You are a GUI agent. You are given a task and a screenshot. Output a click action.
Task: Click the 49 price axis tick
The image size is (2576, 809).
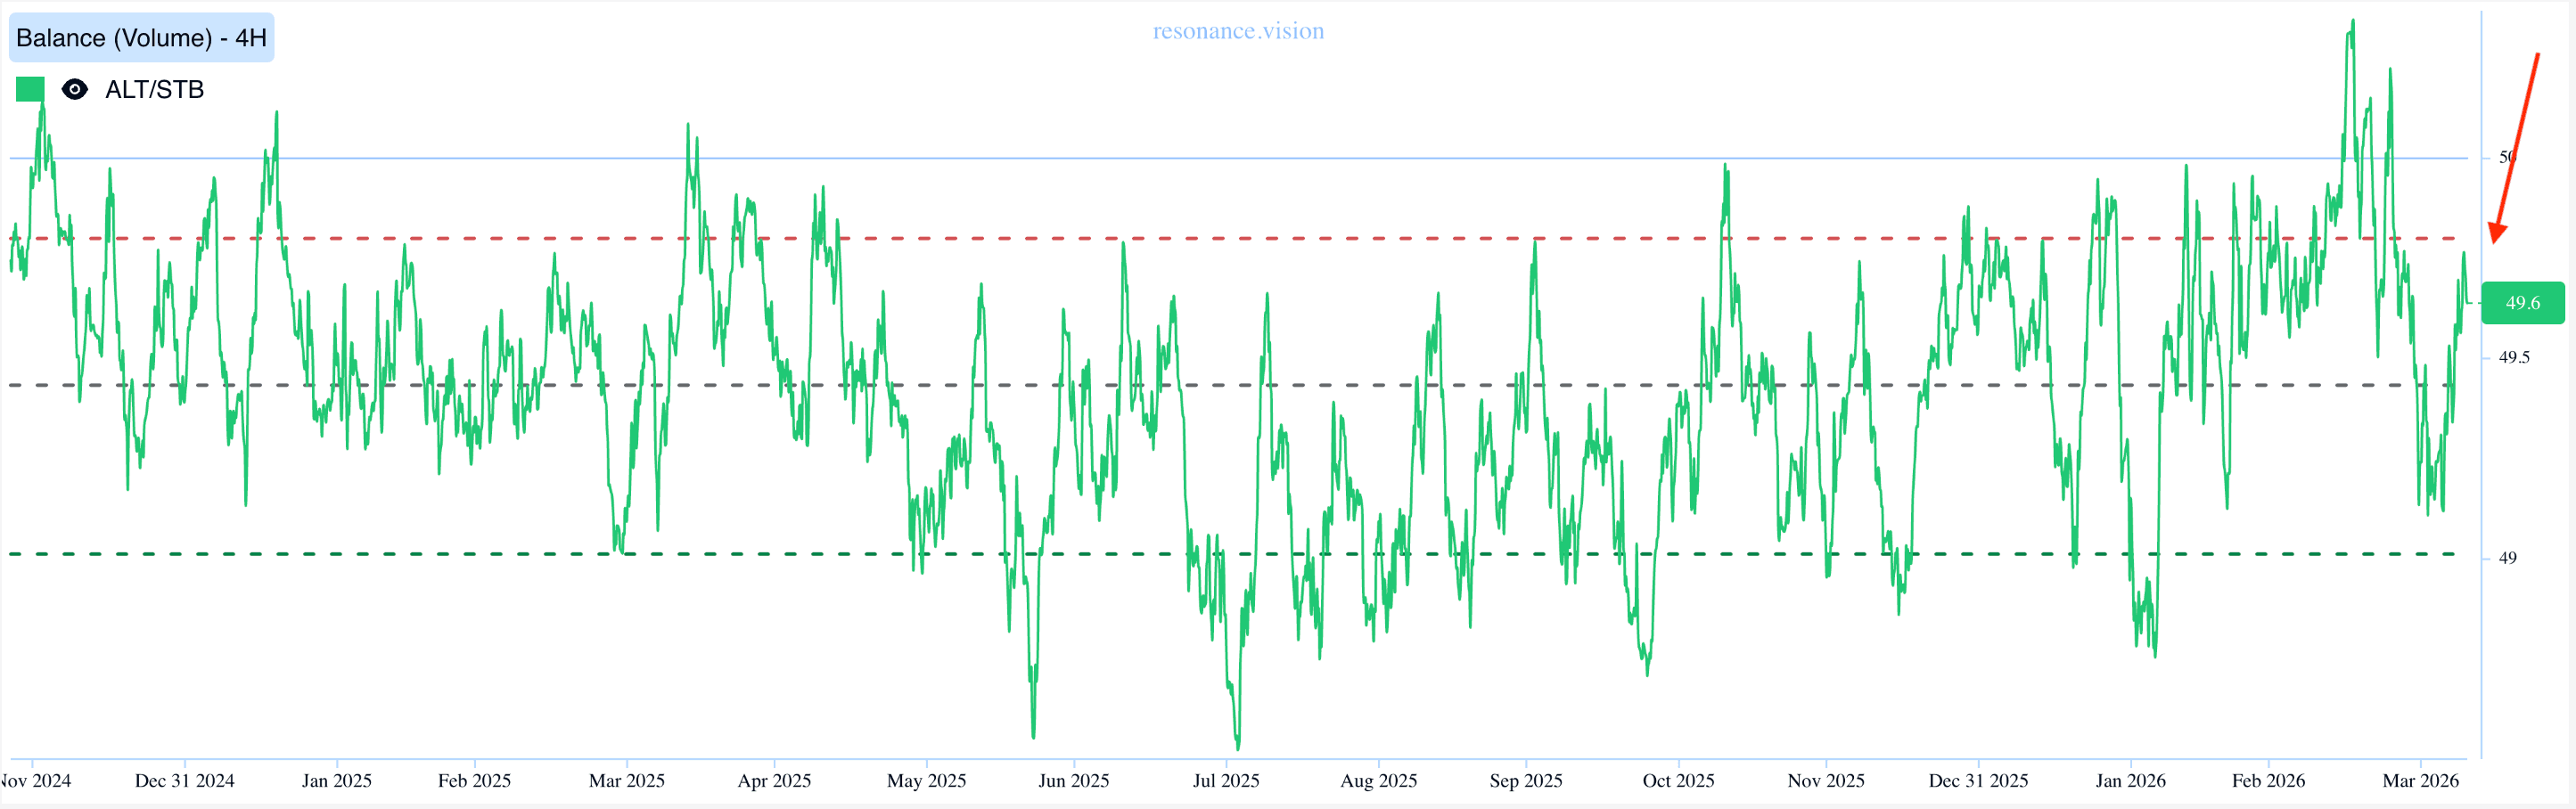(2507, 558)
